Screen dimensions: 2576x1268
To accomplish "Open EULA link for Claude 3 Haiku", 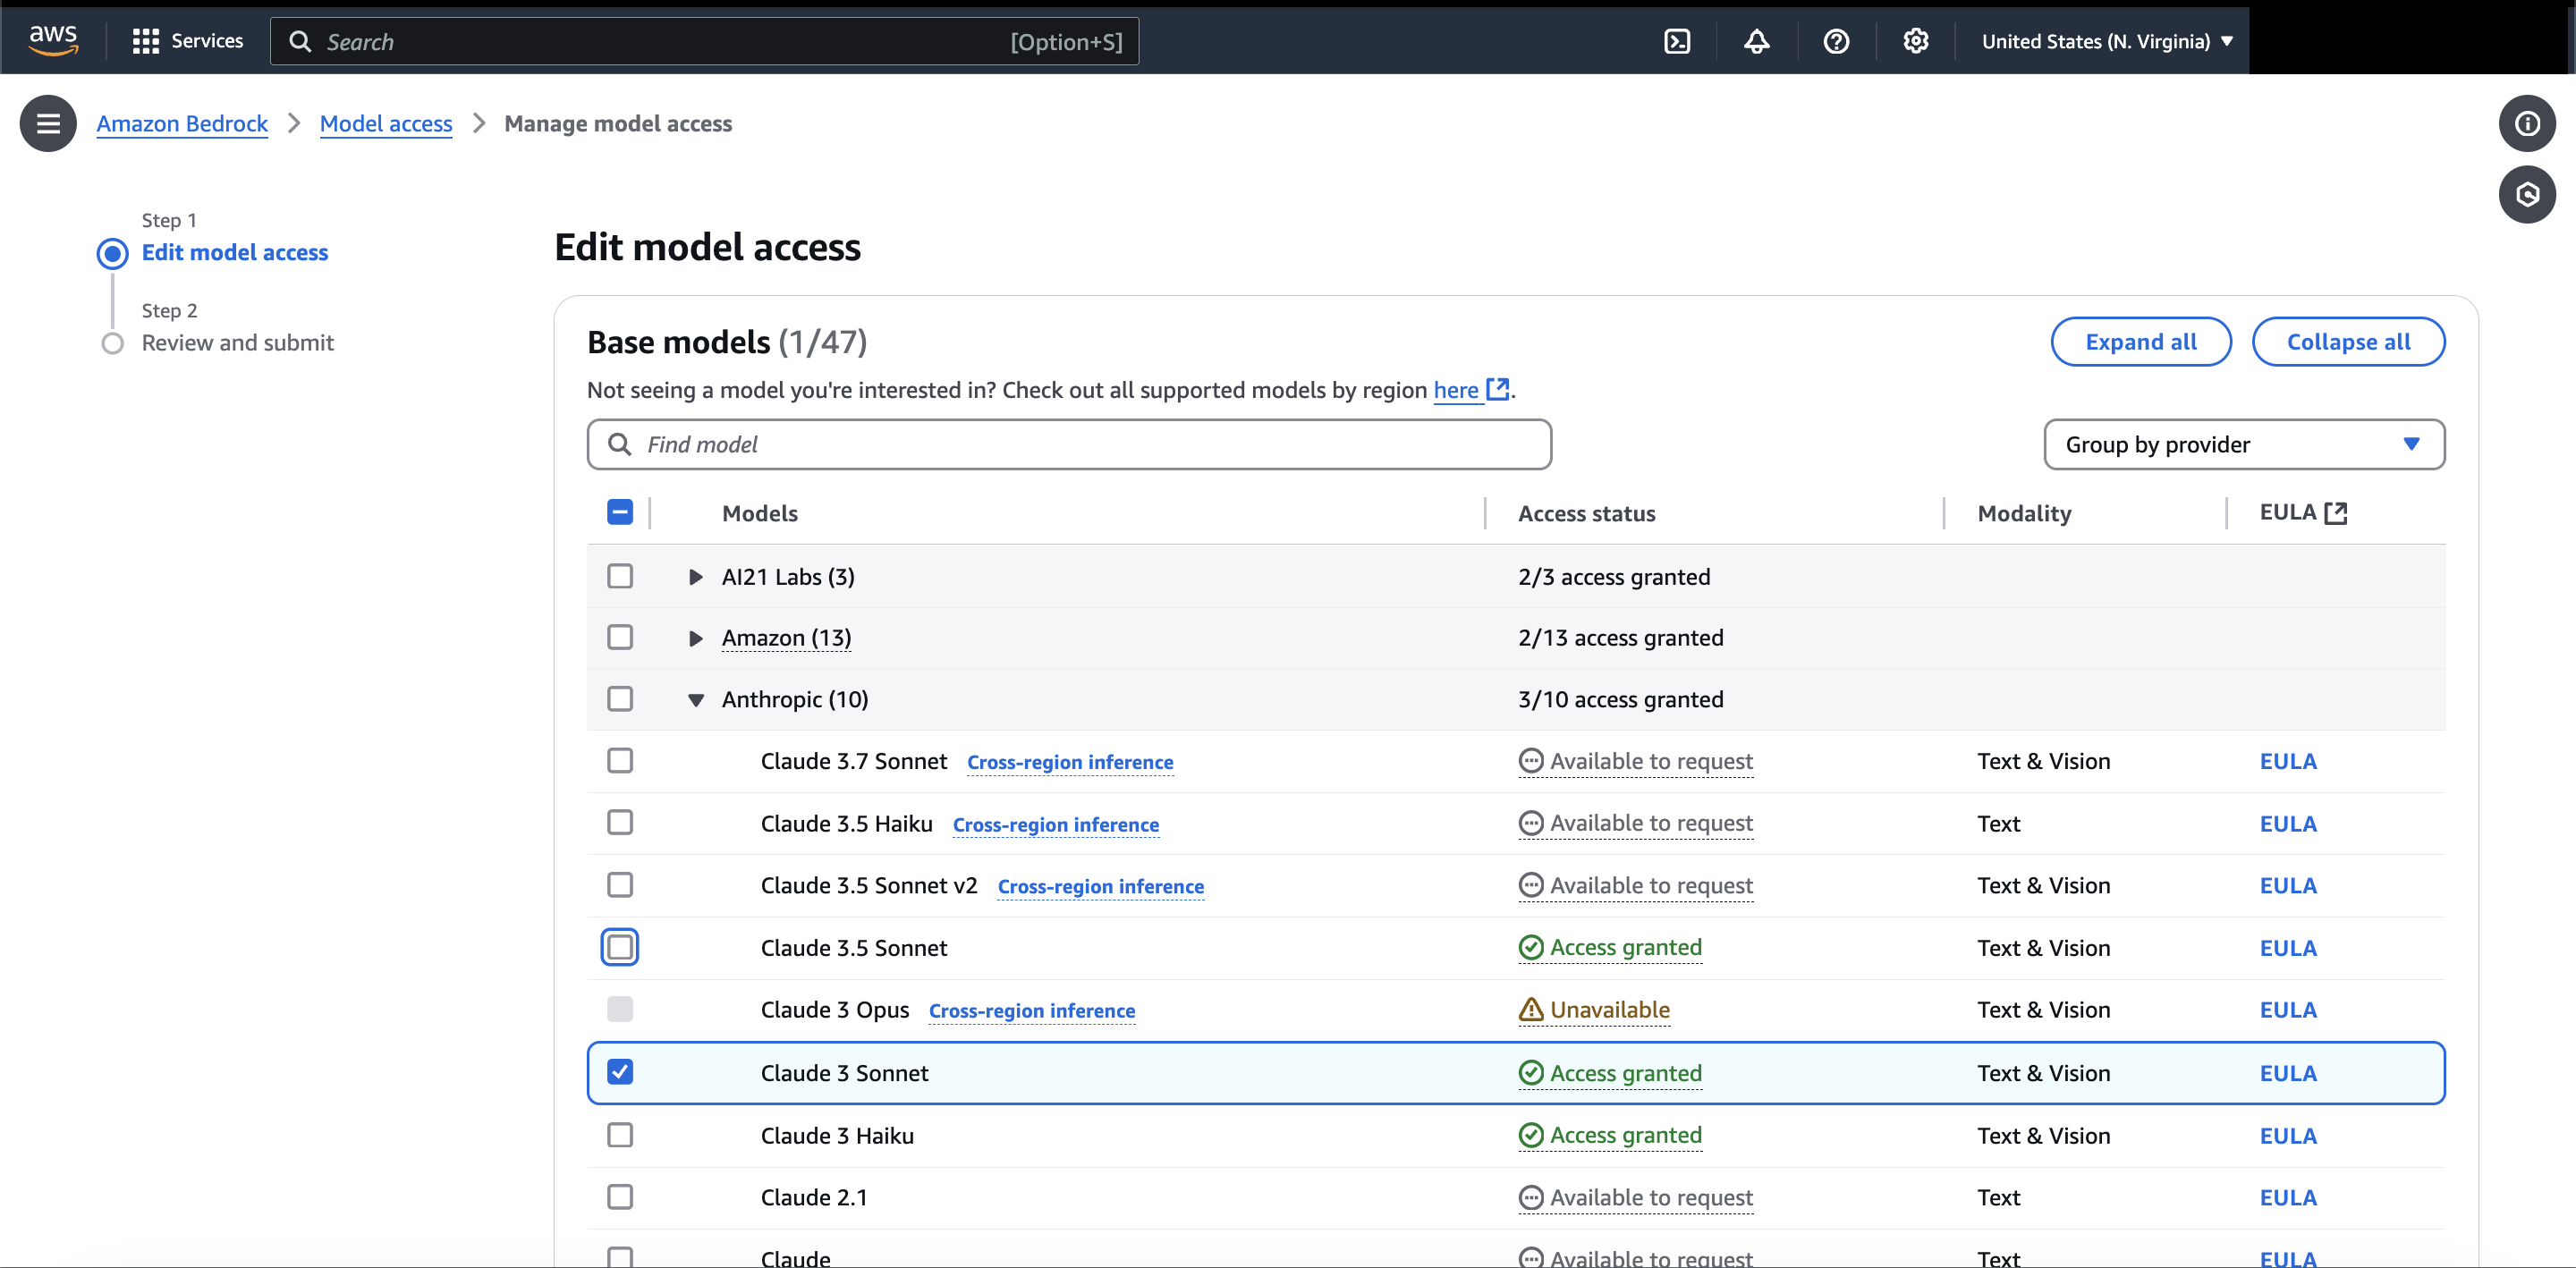I will [2288, 1135].
